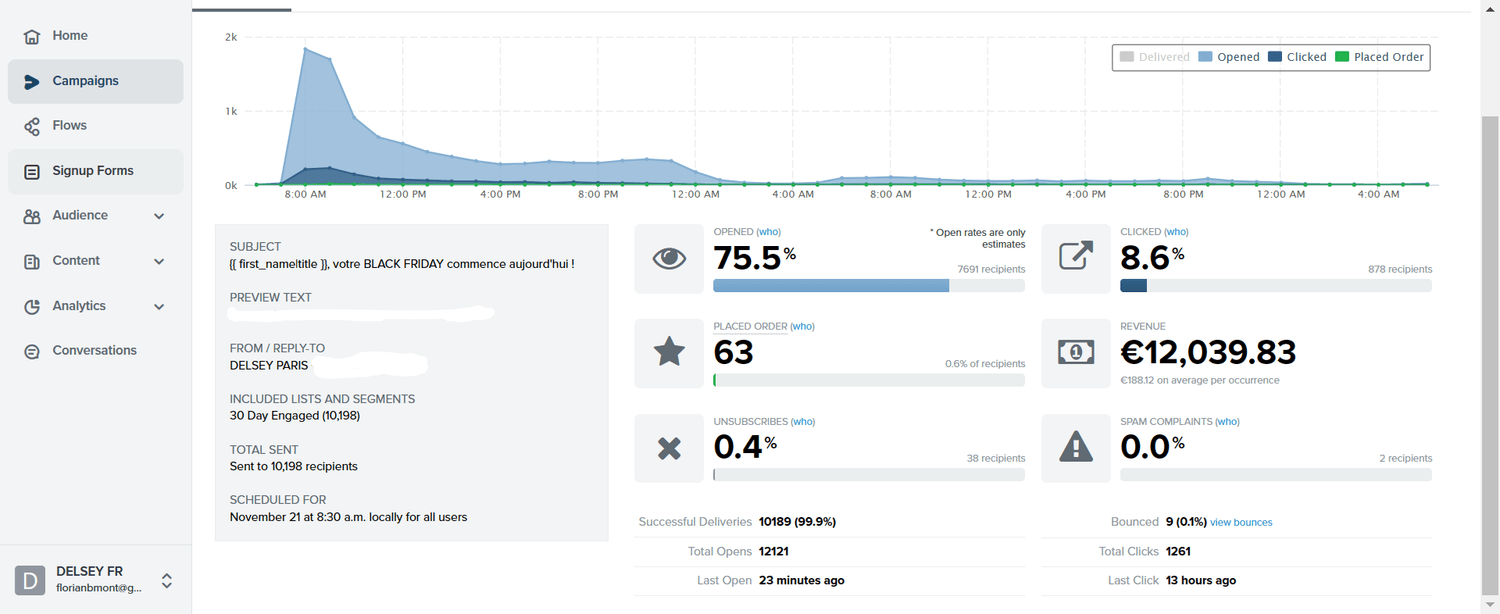Toggle Opened series in chart legend

pos(1229,57)
